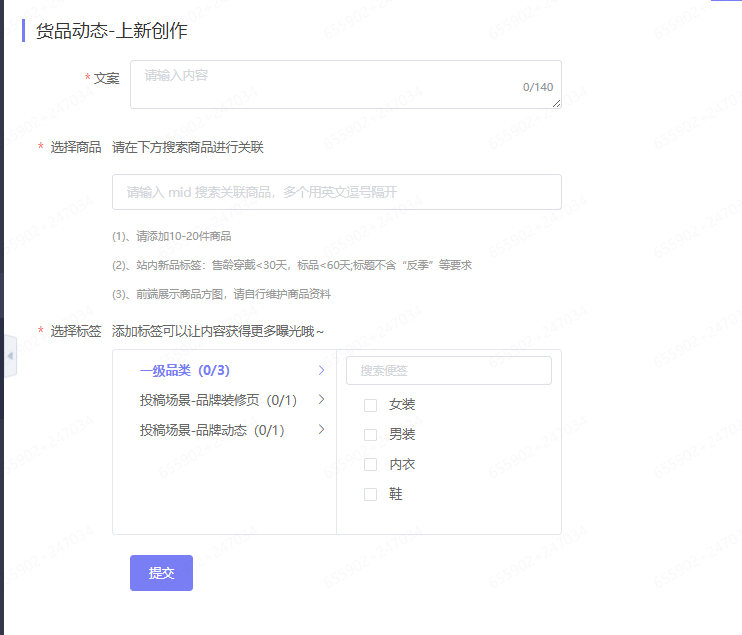The height and width of the screenshot is (635, 742).
Task: Collapse the left sidebar using the arrow handle
Action: pyautogui.click(x=9, y=356)
